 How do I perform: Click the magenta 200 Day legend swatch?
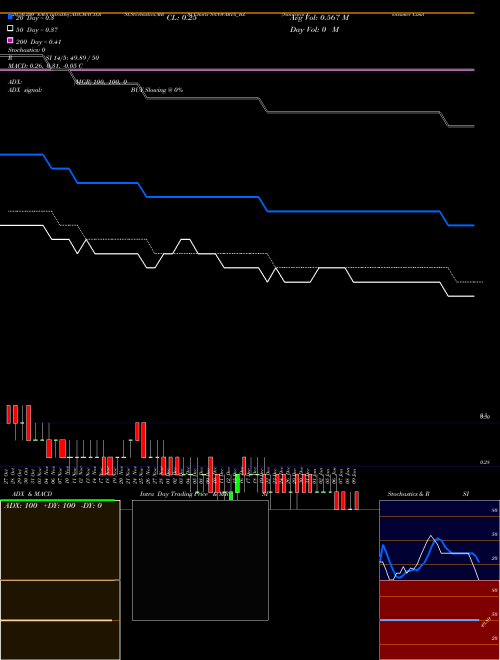point(10,40)
